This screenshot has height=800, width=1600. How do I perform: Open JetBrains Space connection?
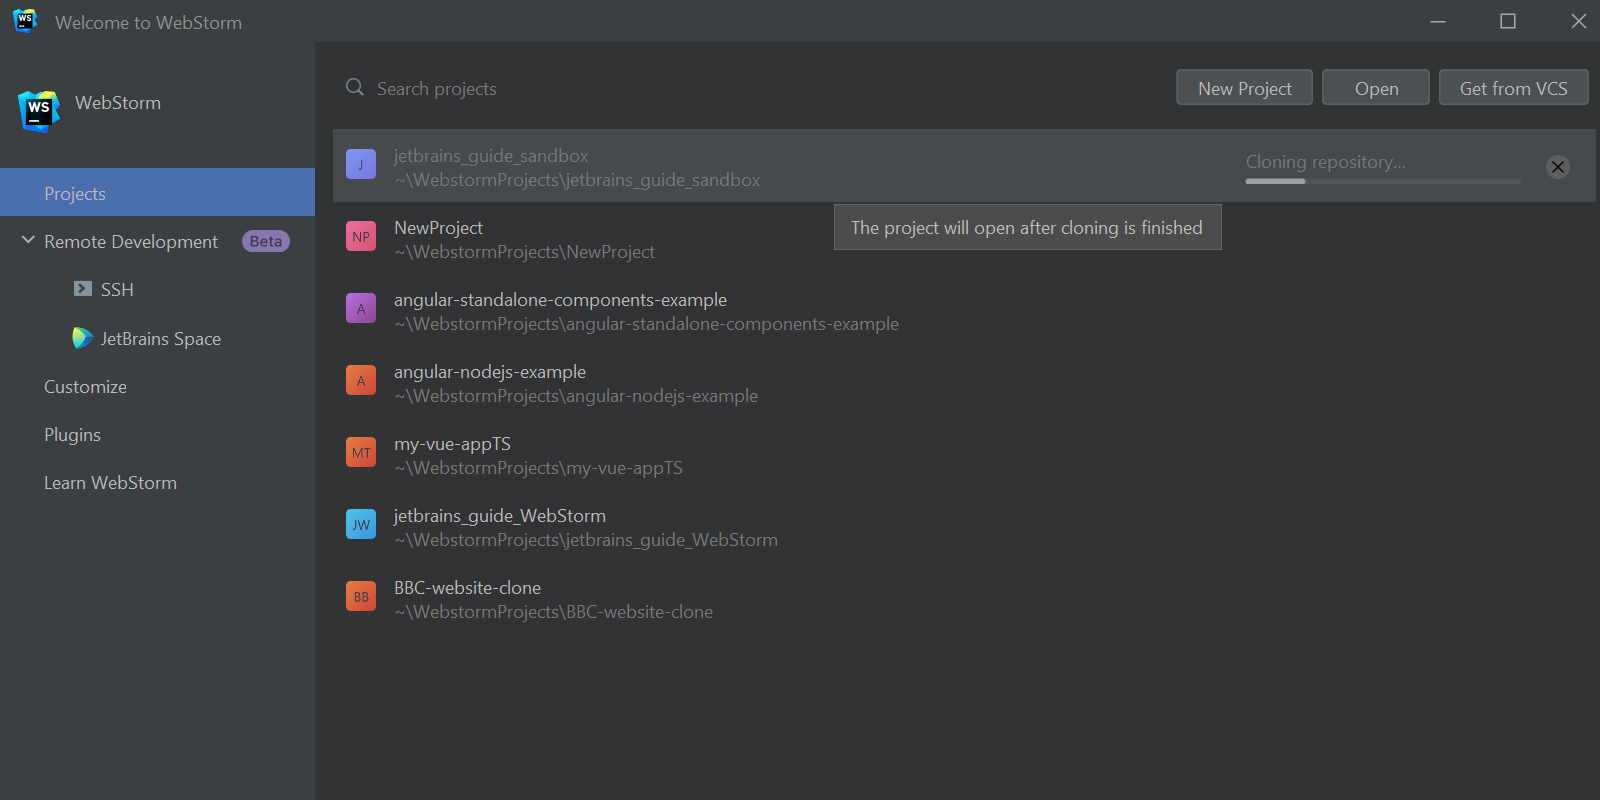[161, 339]
